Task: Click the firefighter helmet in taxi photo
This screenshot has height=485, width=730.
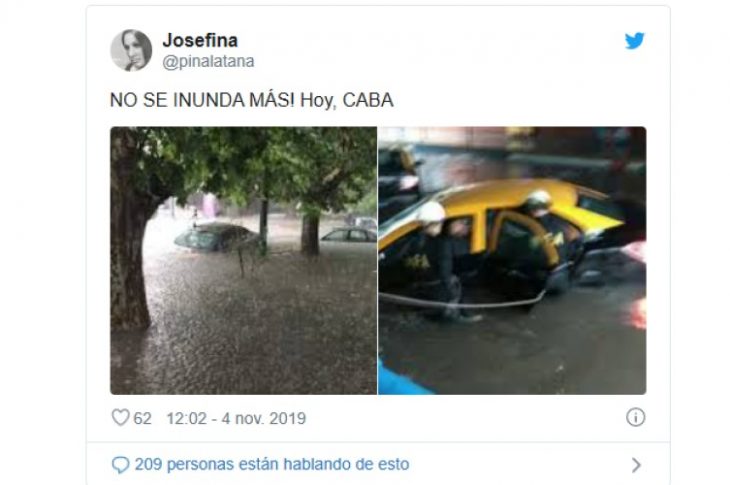Action: coord(431,212)
